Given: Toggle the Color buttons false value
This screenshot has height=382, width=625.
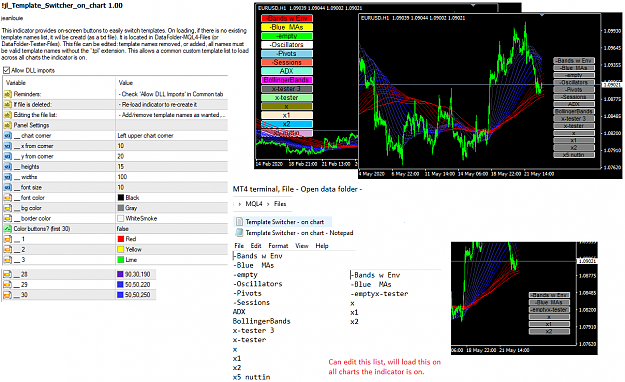Looking at the screenshot, I should [123, 228].
